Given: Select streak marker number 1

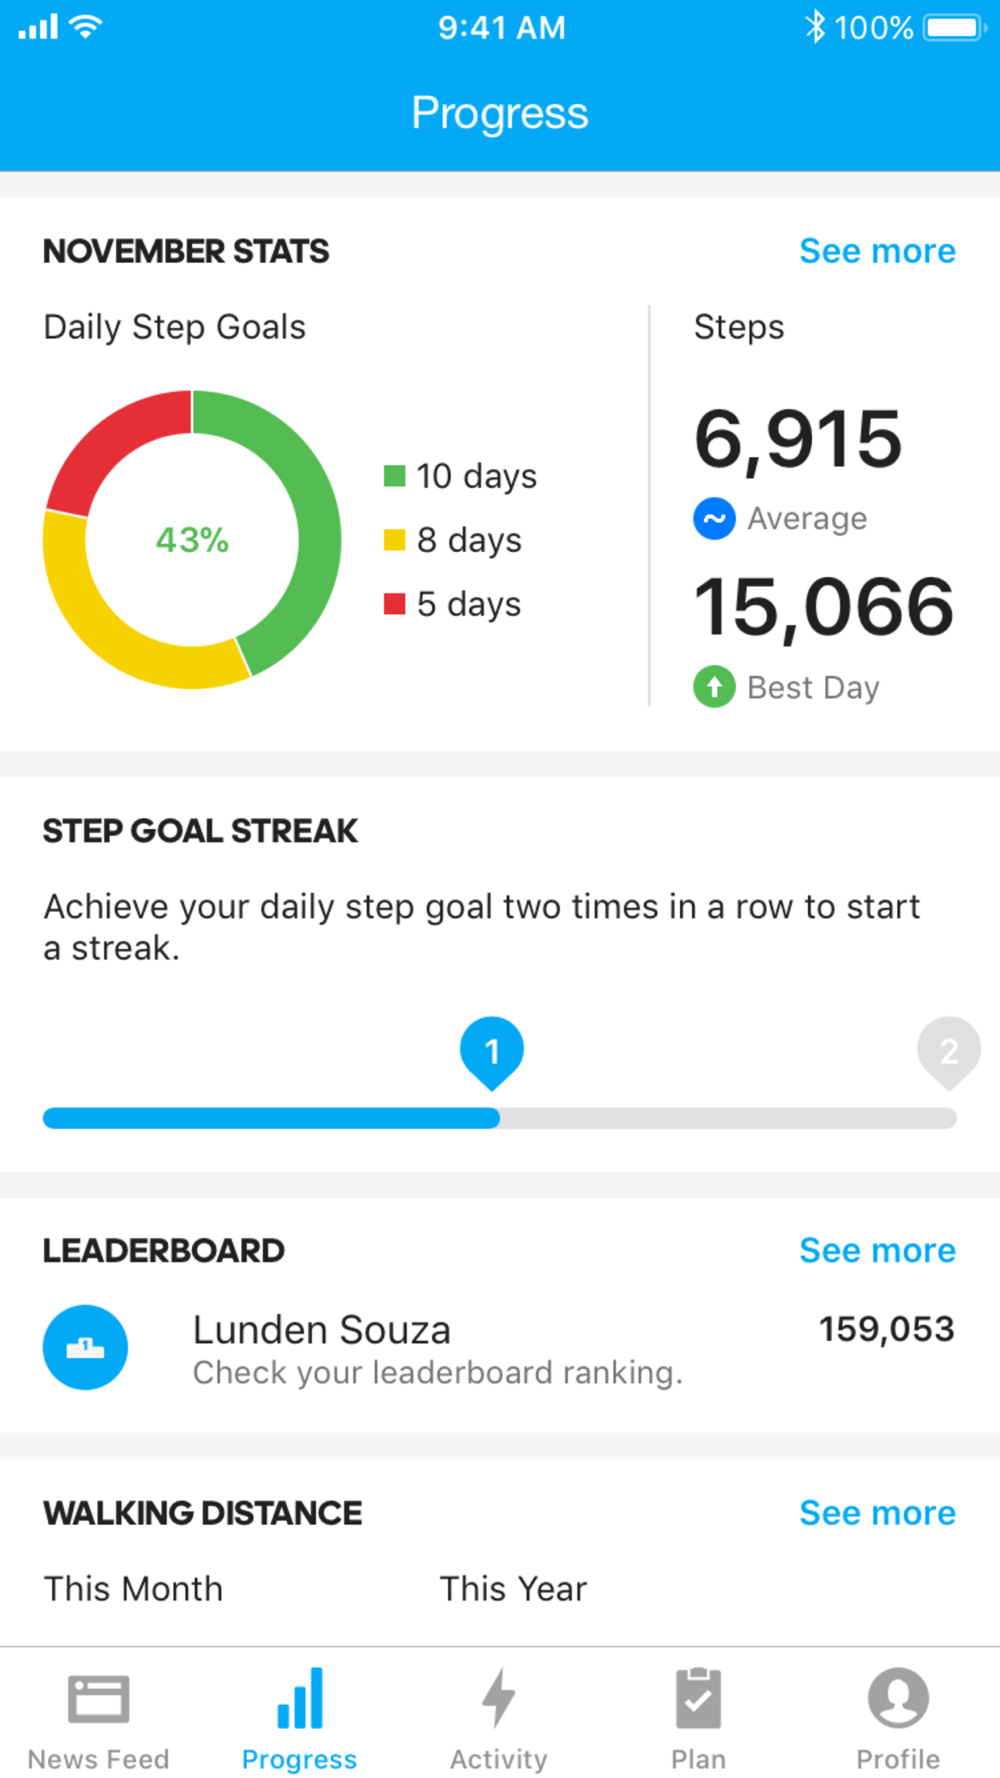Looking at the screenshot, I should click(x=491, y=1053).
